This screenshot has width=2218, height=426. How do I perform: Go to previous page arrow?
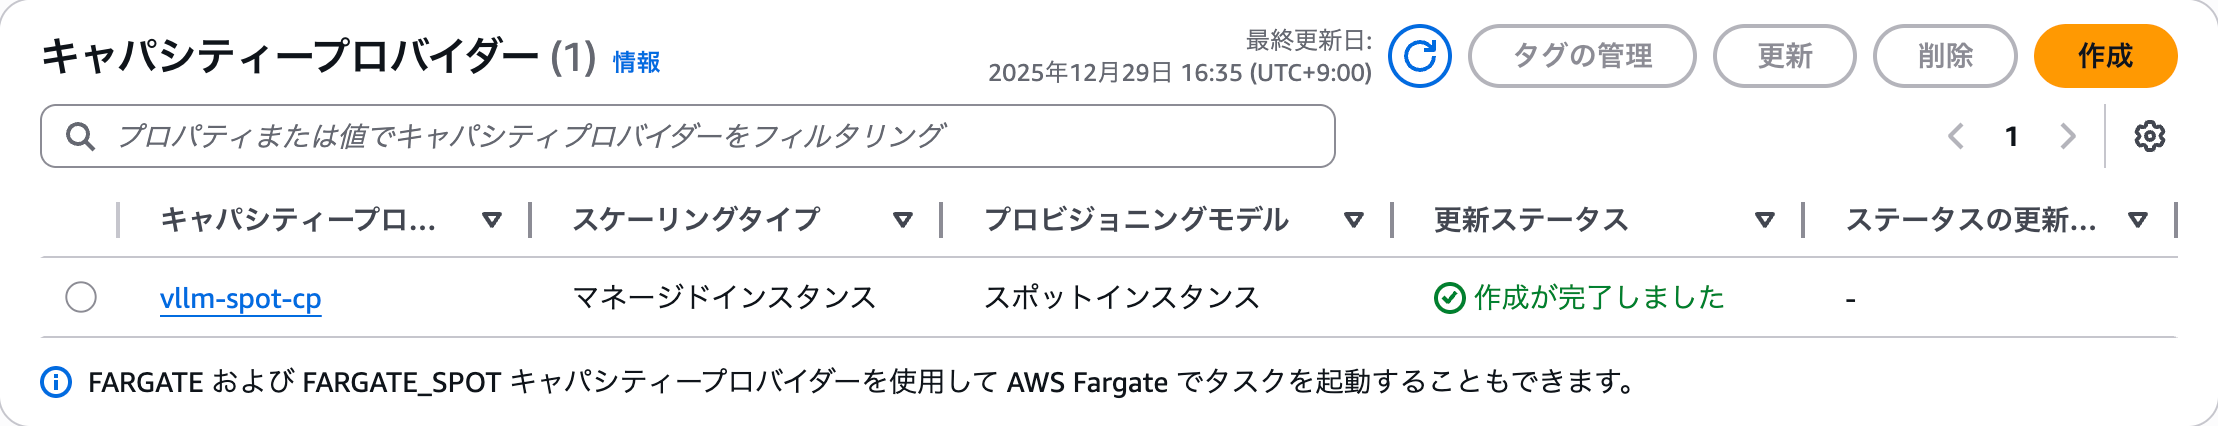pyautogui.click(x=1956, y=136)
